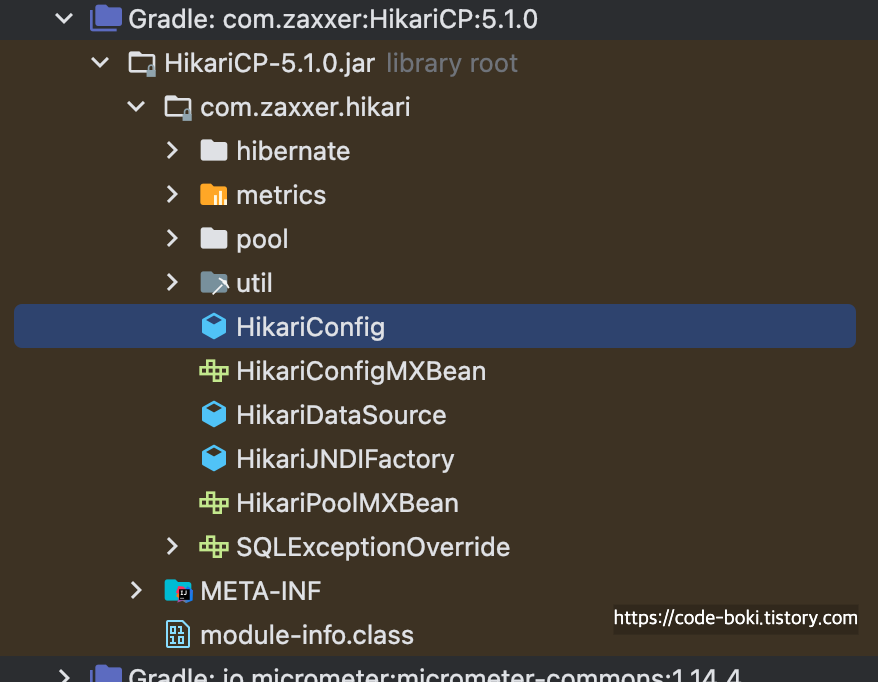878x682 pixels.
Task: Click the hibernate folder icon
Action: click(214, 151)
